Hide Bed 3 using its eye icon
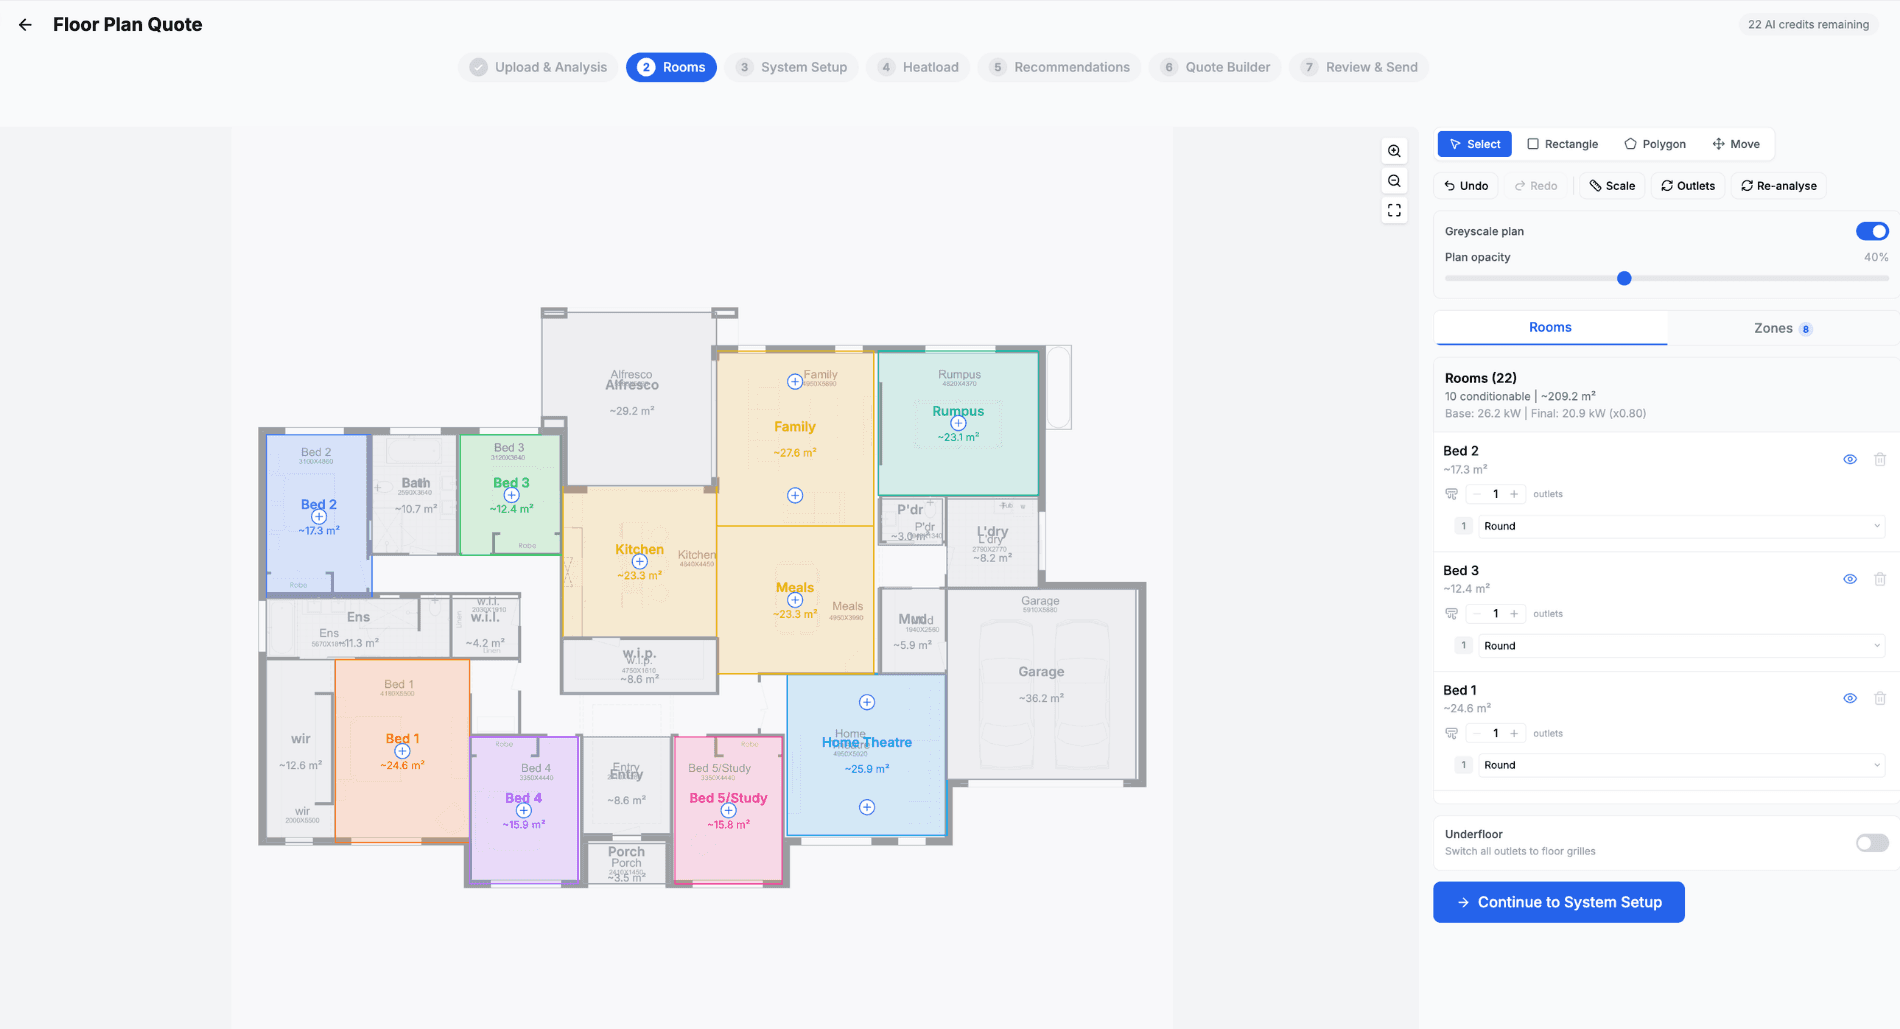 (1849, 578)
